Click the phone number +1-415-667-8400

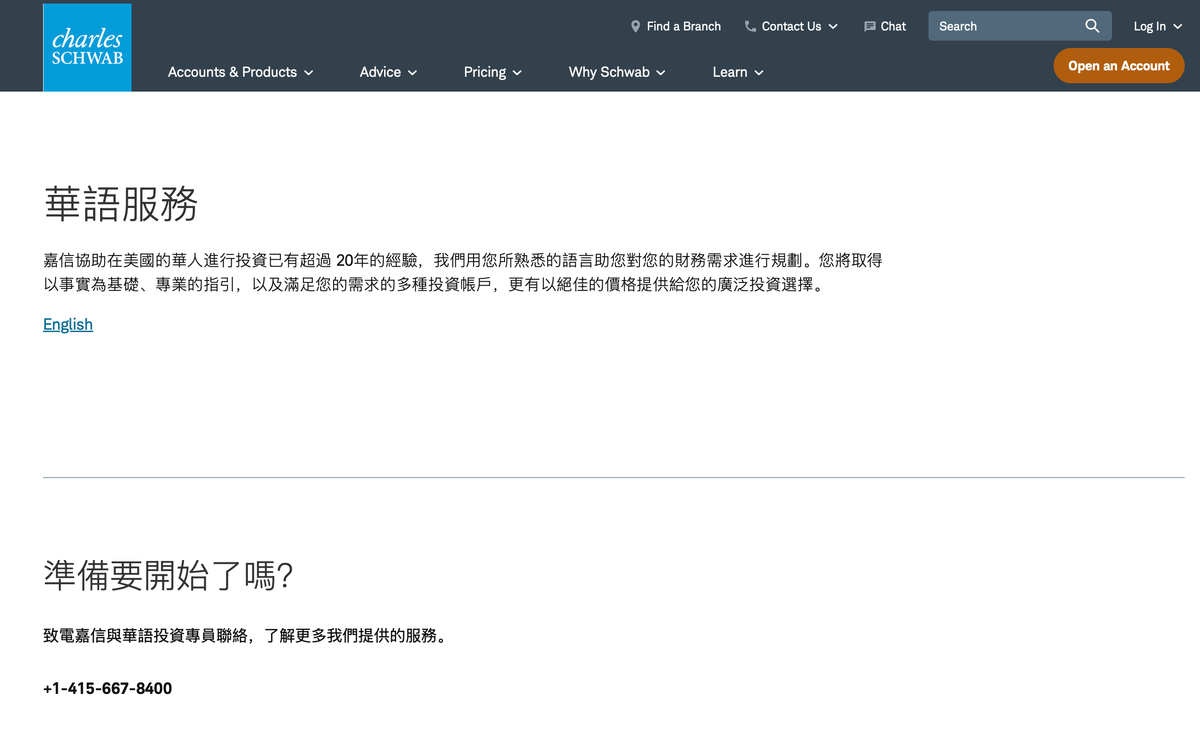point(108,689)
